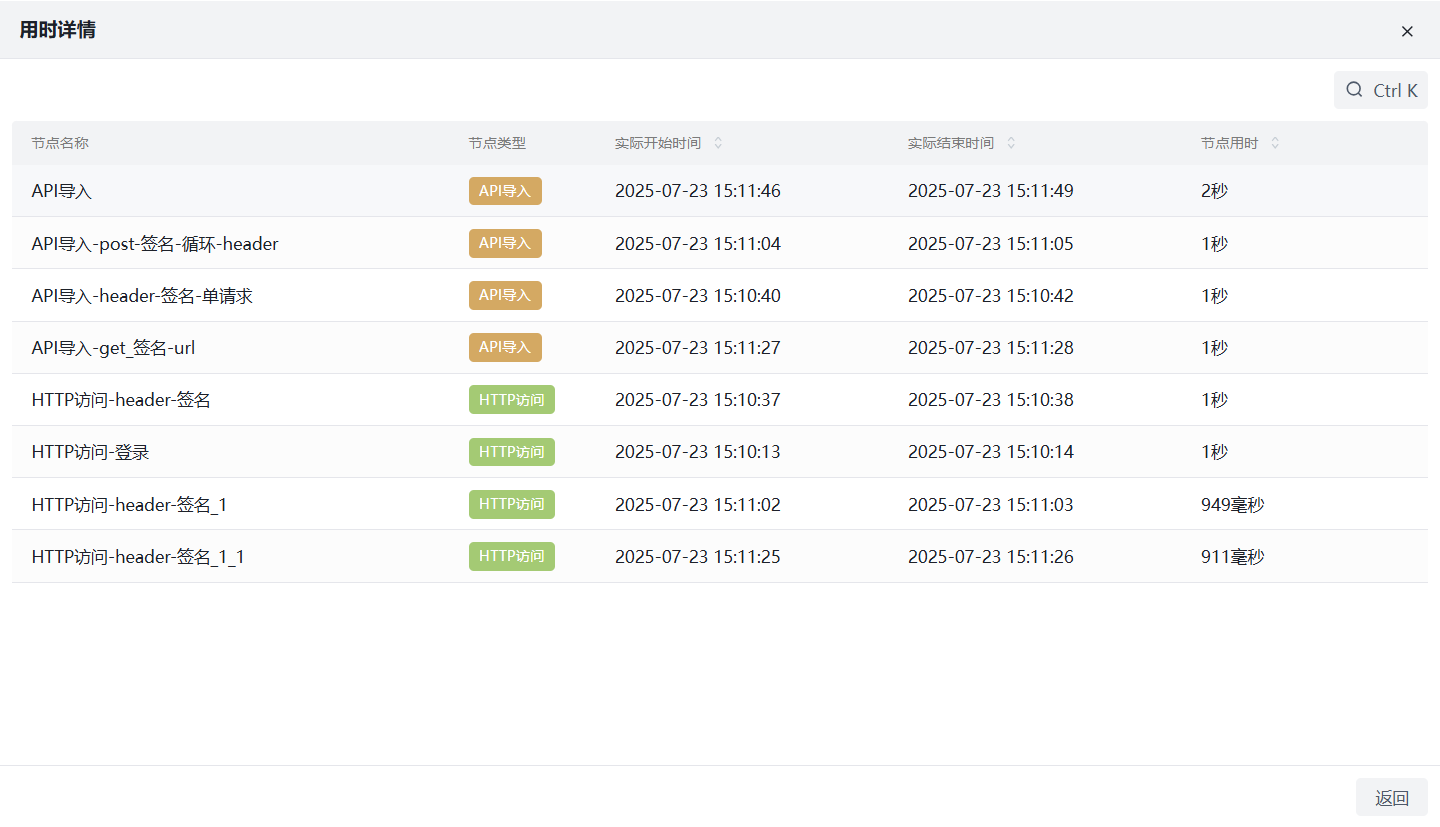Viewport: 1440px width, 827px height.
Task: Click the 用时详情 dialog title
Action: pyautogui.click(x=58, y=30)
